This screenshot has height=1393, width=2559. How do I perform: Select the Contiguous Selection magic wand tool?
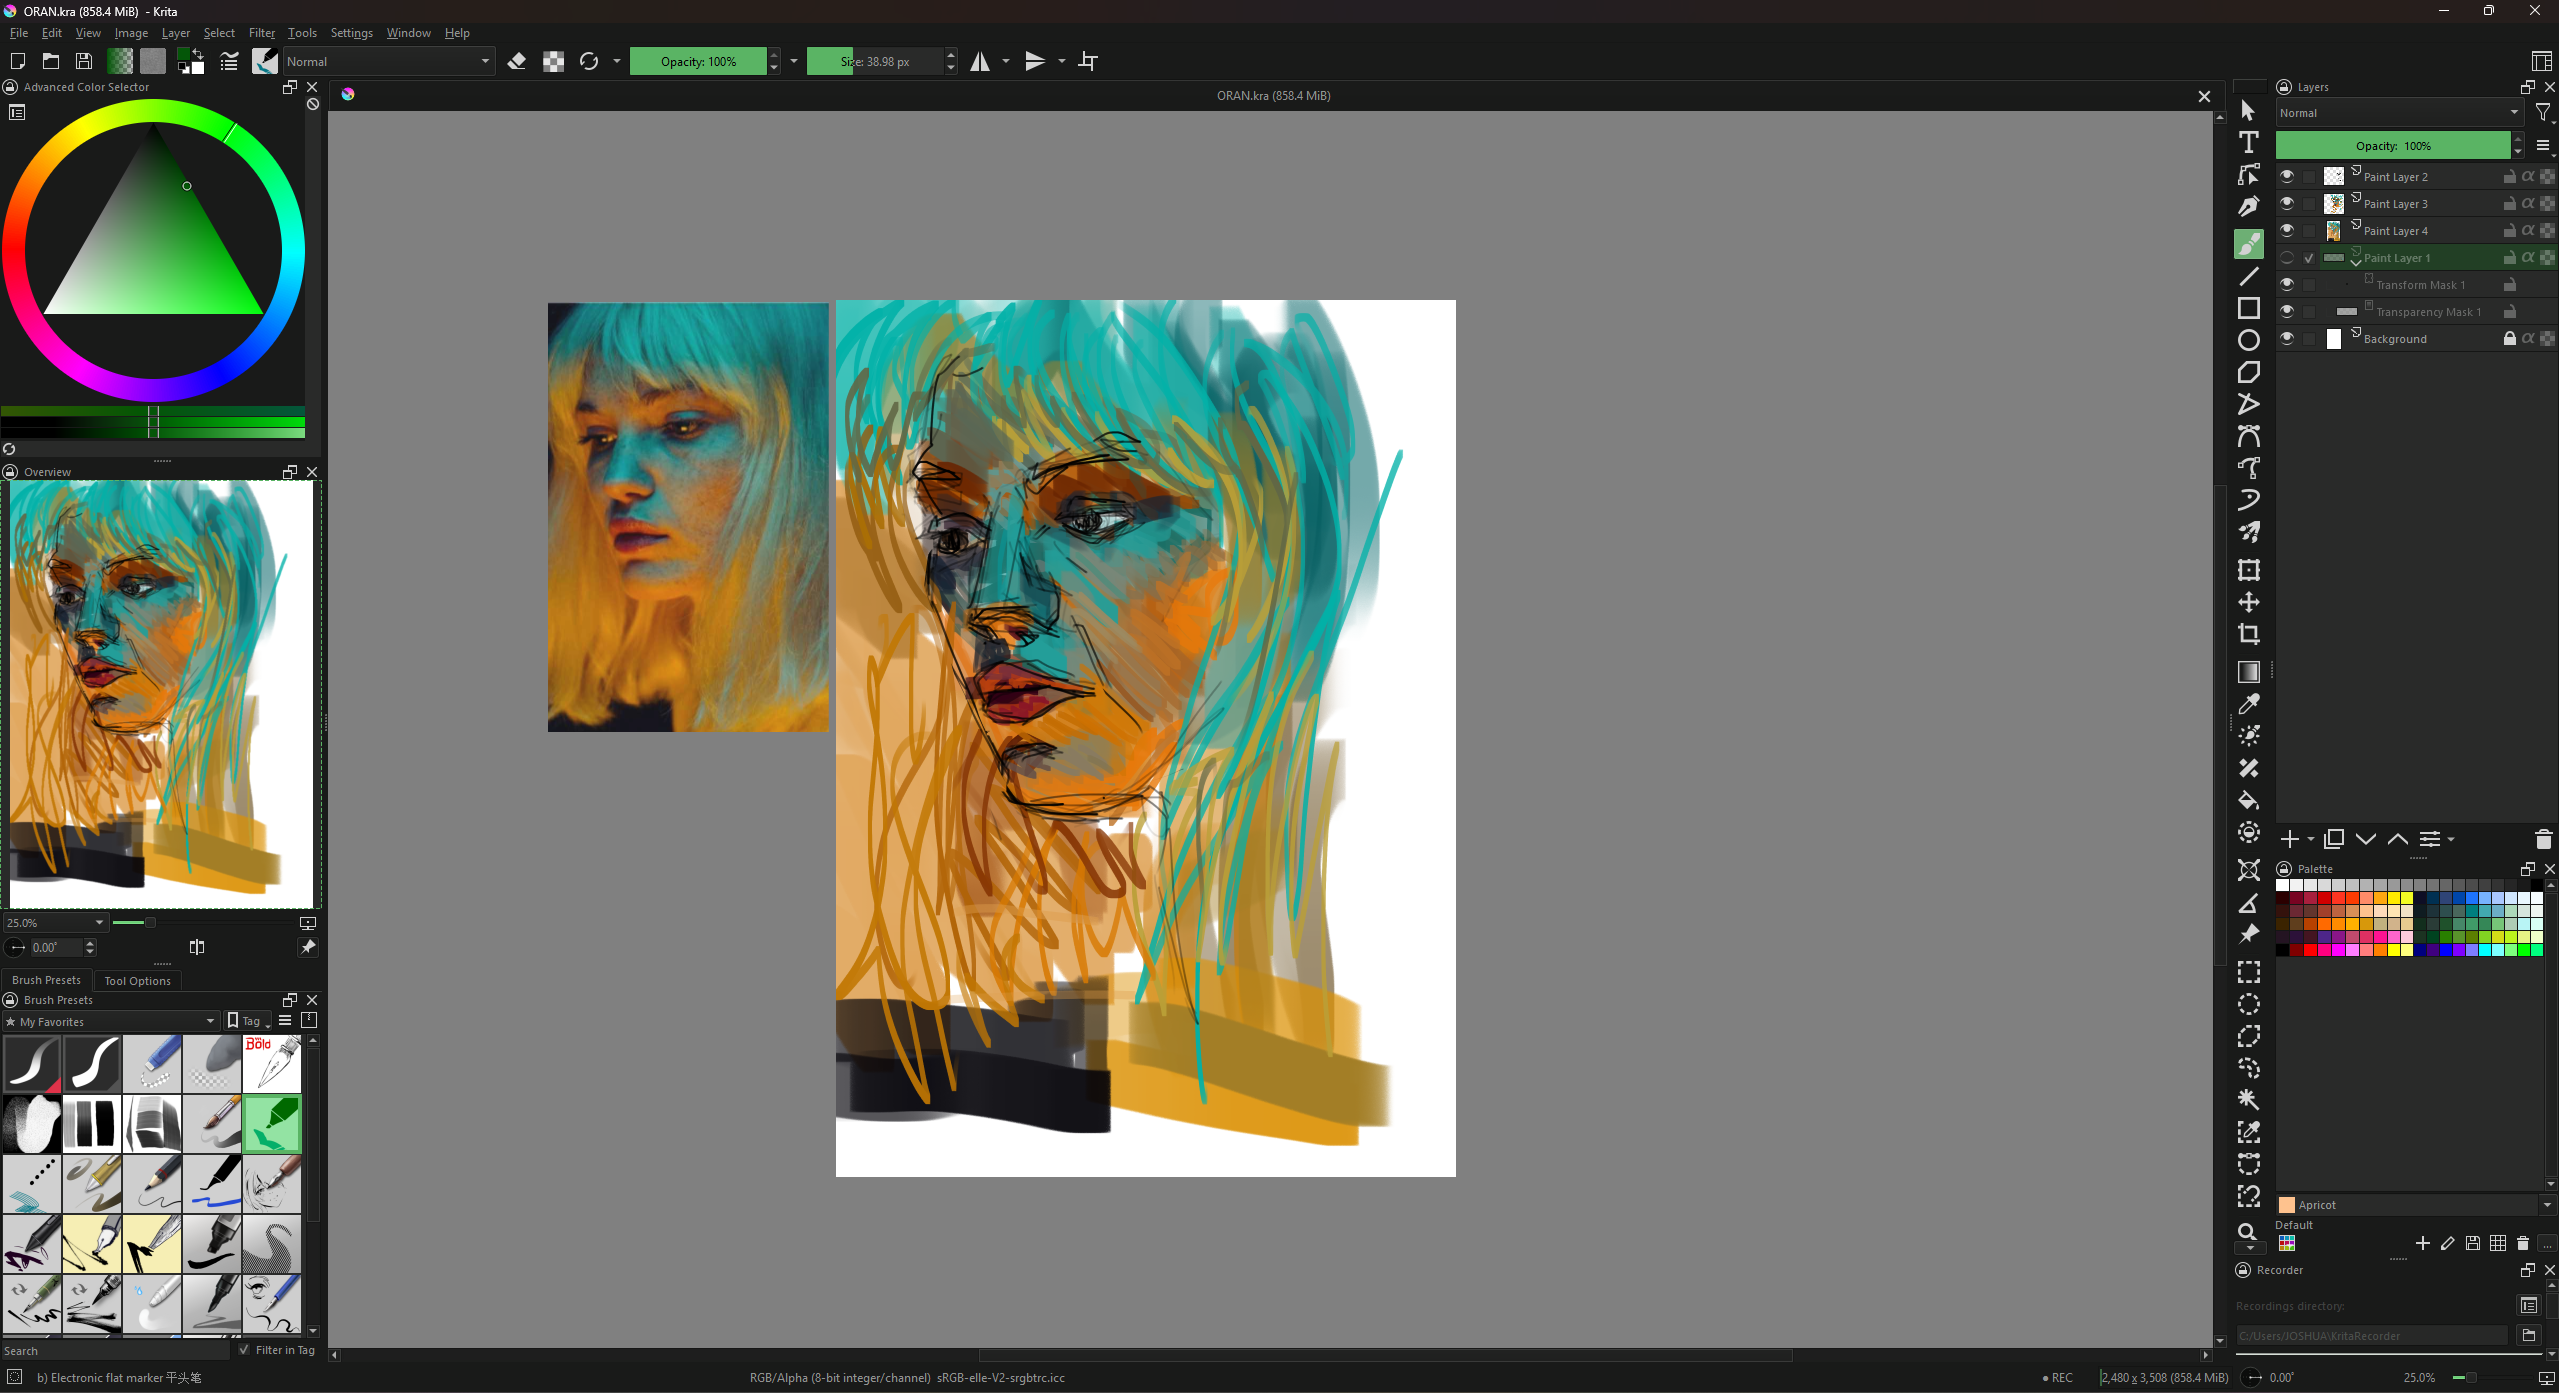pyautogui.click(x=2248, y=1100)
